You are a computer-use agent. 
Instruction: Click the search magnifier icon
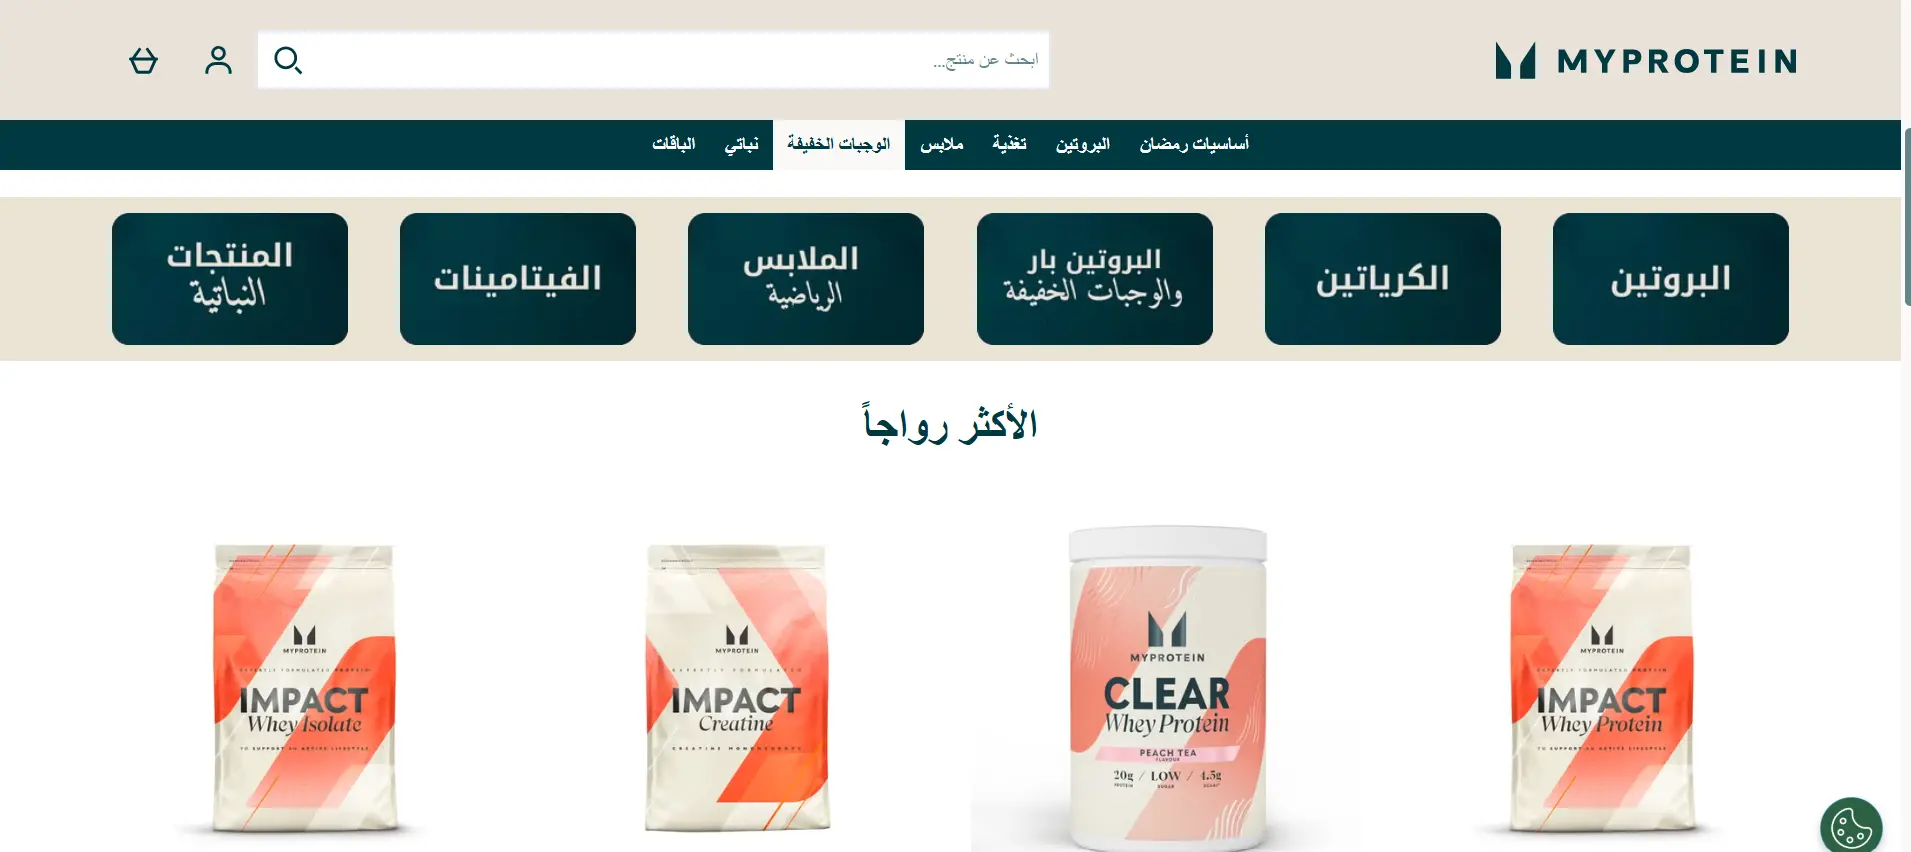tap(288, 61)
